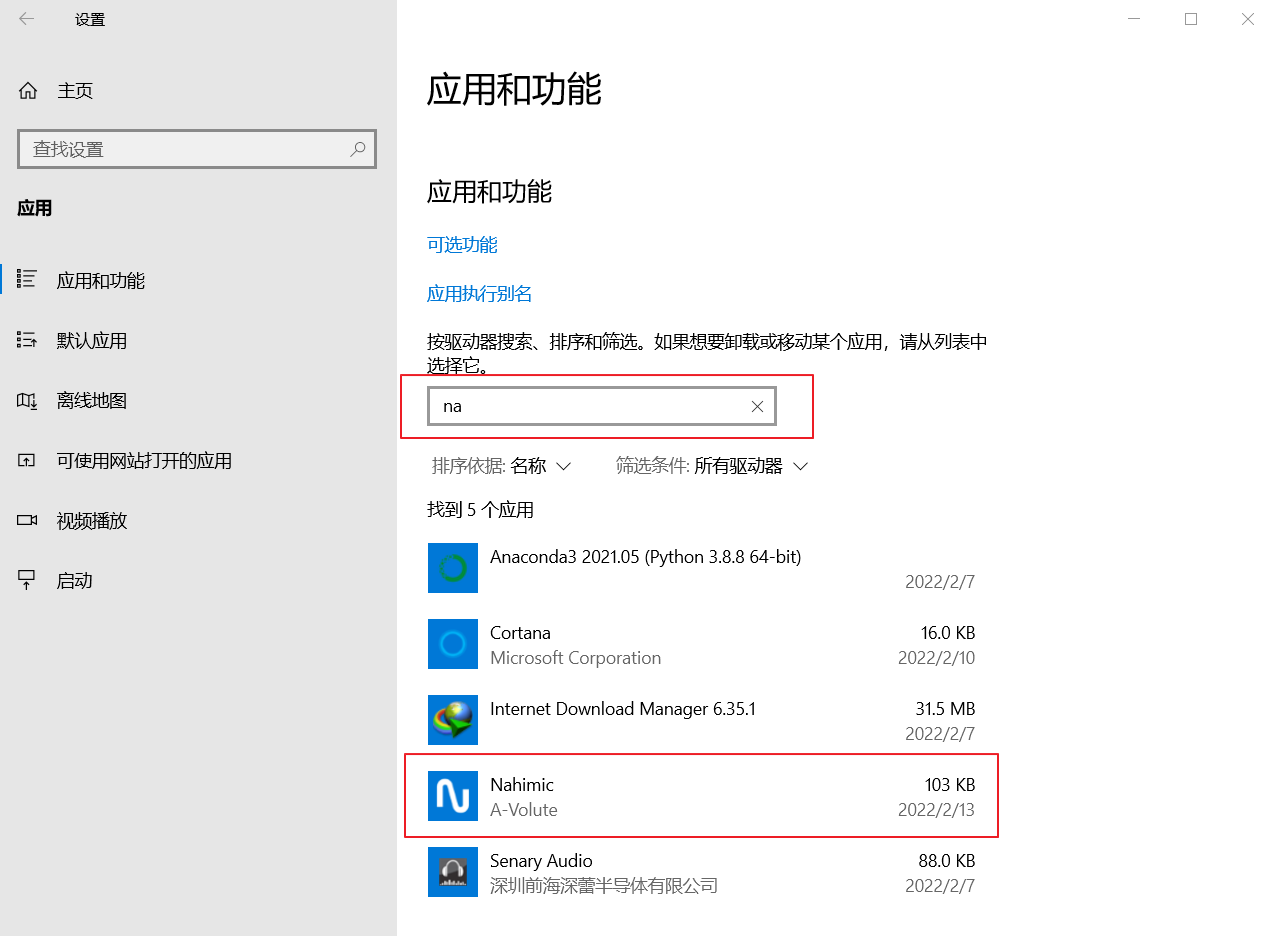Image resolution: width=1272 pixels, height=936 pixels.
Task: Click the 88.0 KB size value
Action: coord(947,861)
